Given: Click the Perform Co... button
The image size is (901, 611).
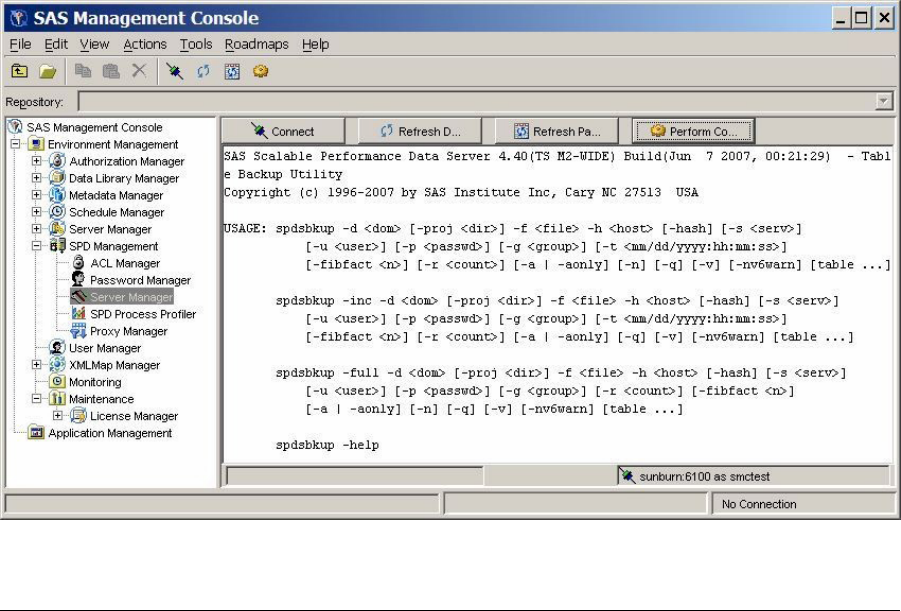Looking at the screenshot, I should [x=694, y=131].
